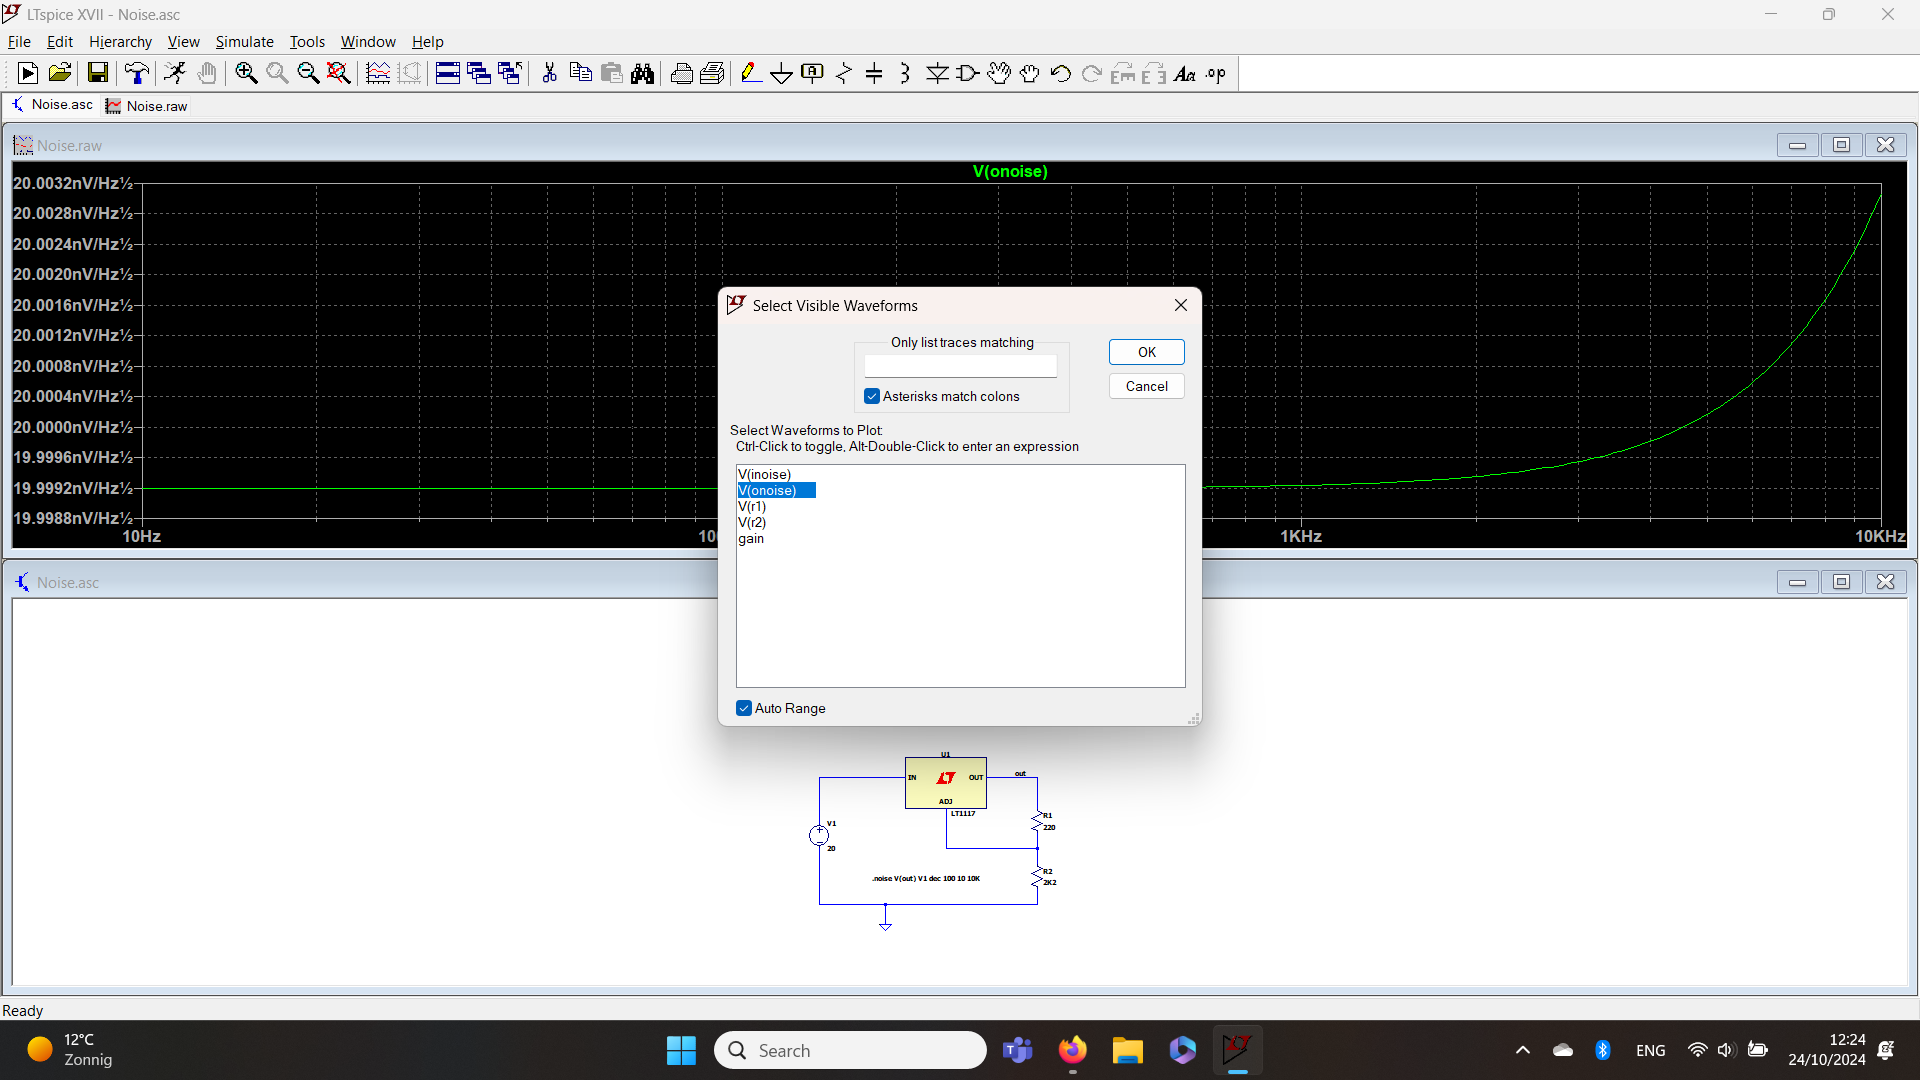Viewport: 1920px width, 1080px height.
Task: Open Firefox from the taskbar
Action: pos(1073,1050)
